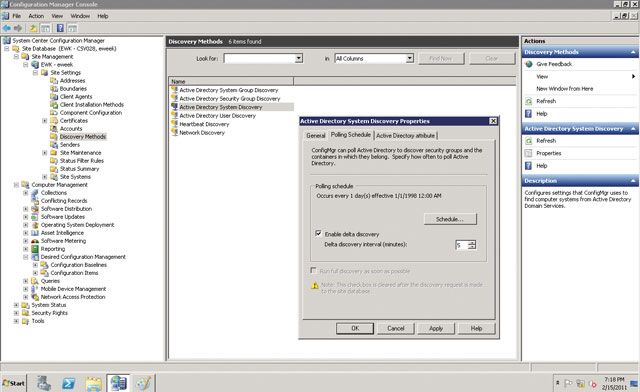The width and height of the screenshot is (640, 392).
Task: Select Active Directory User Discovery row
Action: 218,116
